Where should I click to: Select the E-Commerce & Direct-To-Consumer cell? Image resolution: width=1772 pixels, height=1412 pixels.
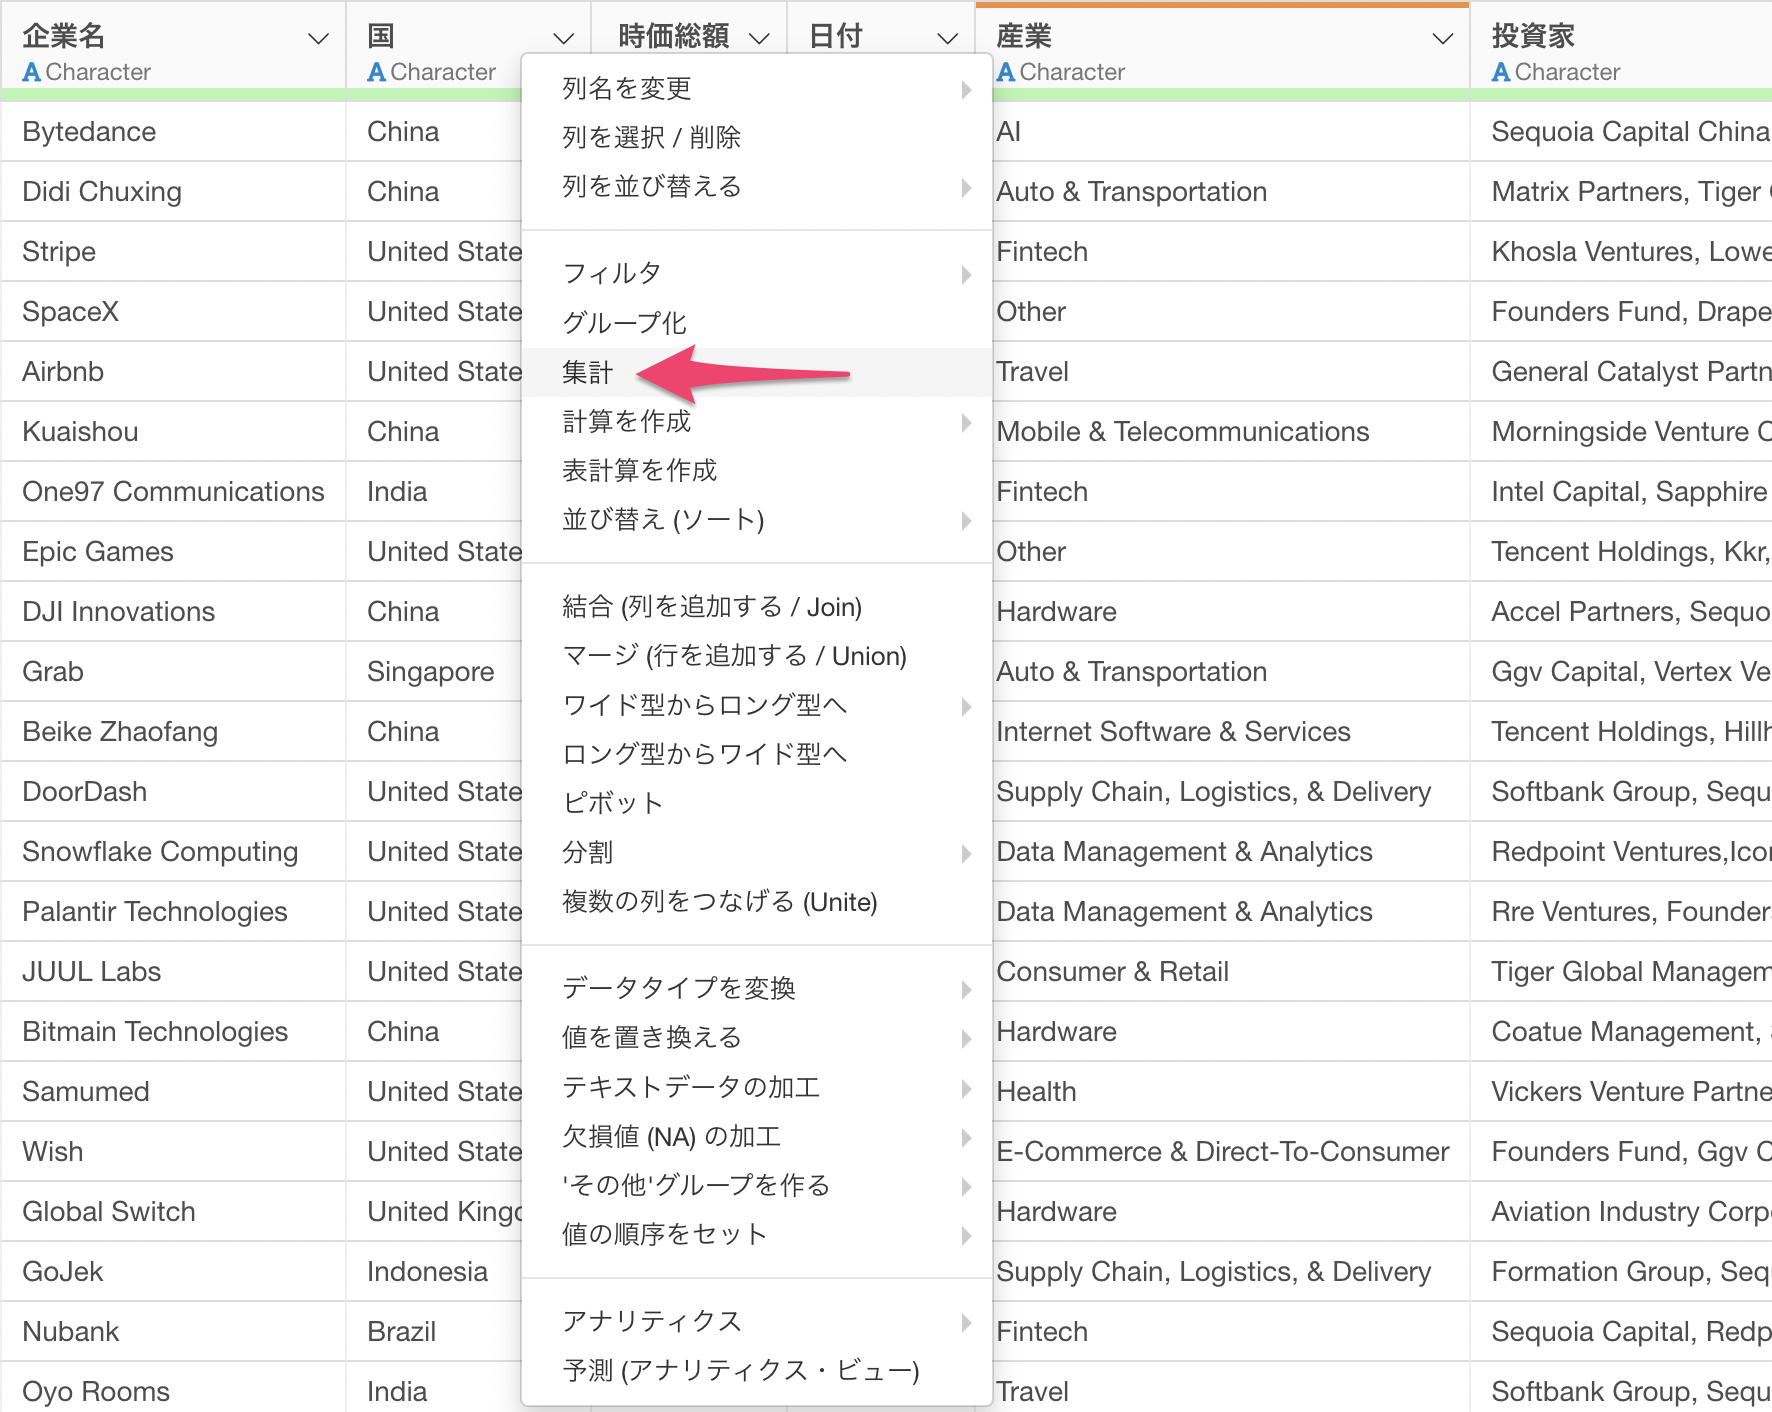[1230, 1152]
